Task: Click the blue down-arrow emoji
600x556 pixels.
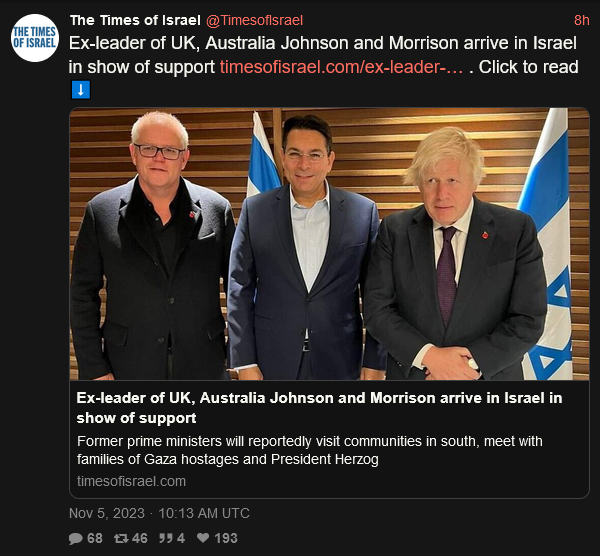Action: coord(81,90)
